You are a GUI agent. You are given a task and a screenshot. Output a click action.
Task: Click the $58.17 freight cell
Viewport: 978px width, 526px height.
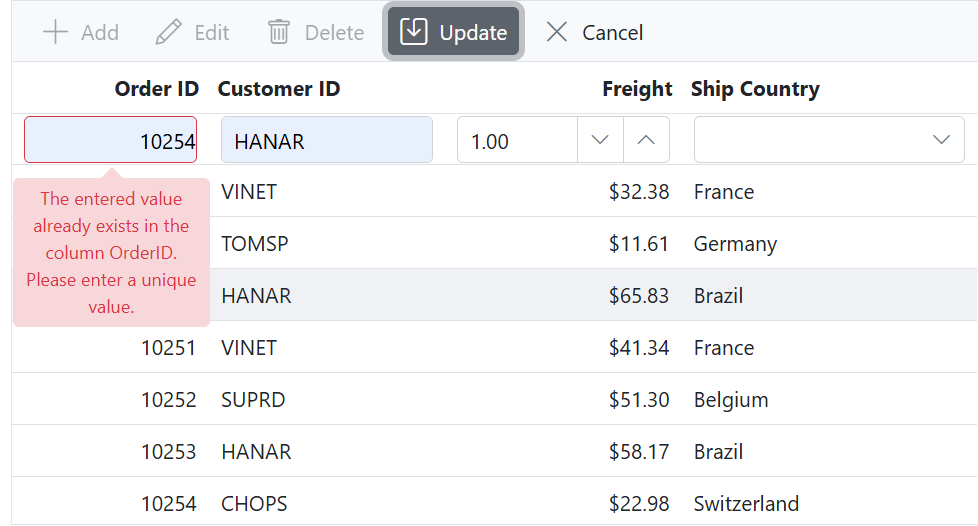click(x=638, y=452)
